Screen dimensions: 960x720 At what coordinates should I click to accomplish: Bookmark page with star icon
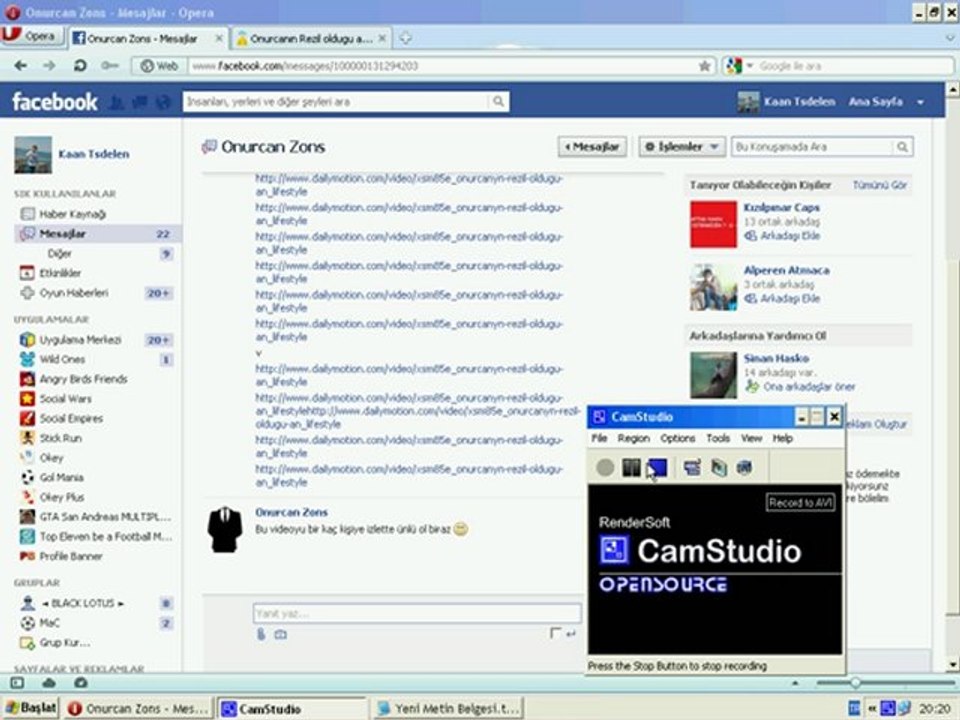pyautogui.click(x=705, y=66)
